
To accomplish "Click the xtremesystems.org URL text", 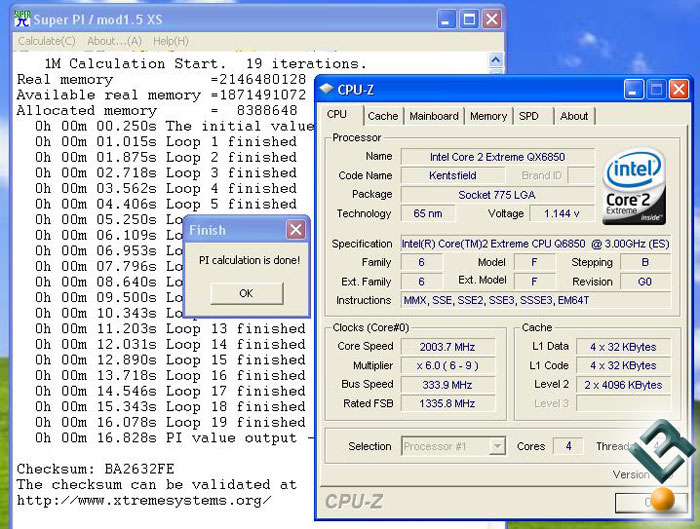I will coord(144,500).
